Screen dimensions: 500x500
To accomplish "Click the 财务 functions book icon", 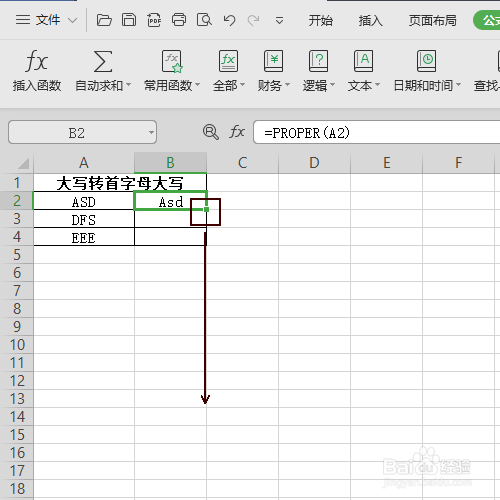I will click(273, 61).
